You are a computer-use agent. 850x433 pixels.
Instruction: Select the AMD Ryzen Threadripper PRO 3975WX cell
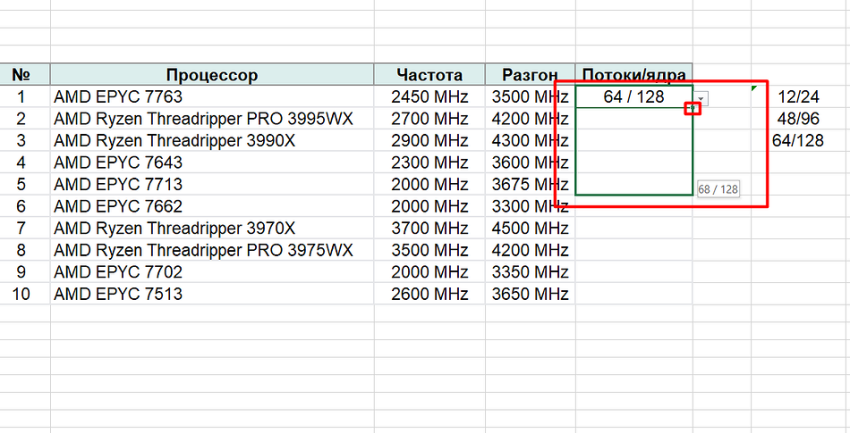pyautogui.click(x=212, y=250)
